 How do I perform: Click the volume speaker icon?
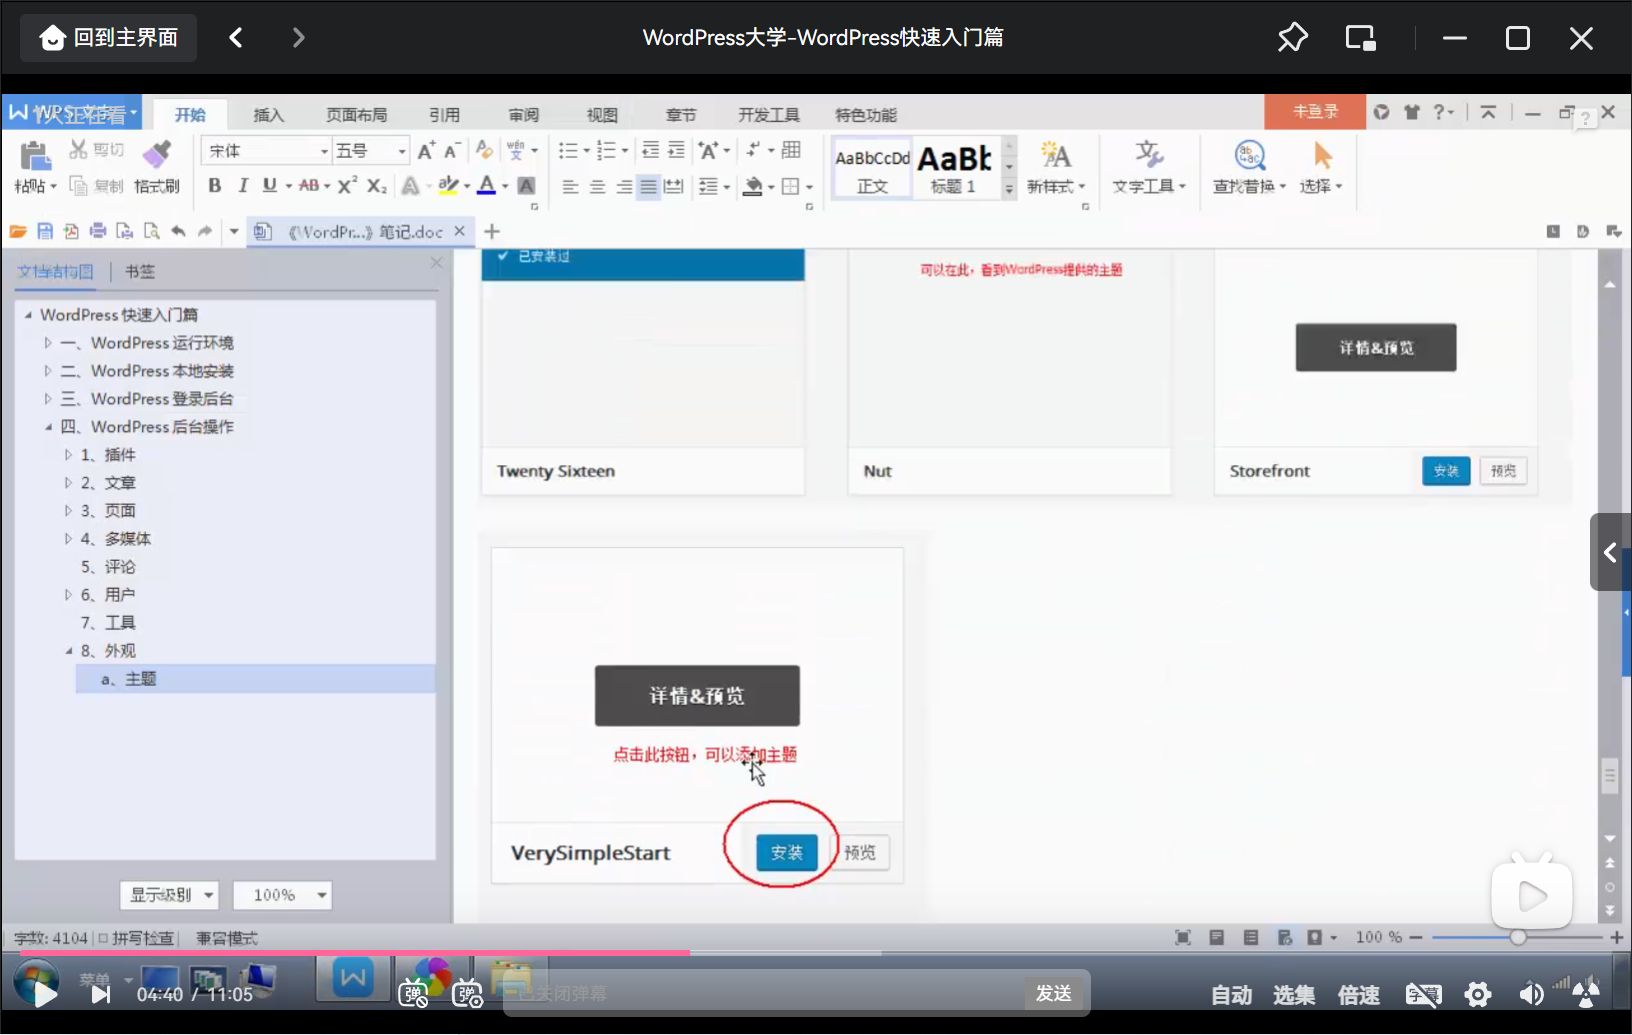[1531, 995]
